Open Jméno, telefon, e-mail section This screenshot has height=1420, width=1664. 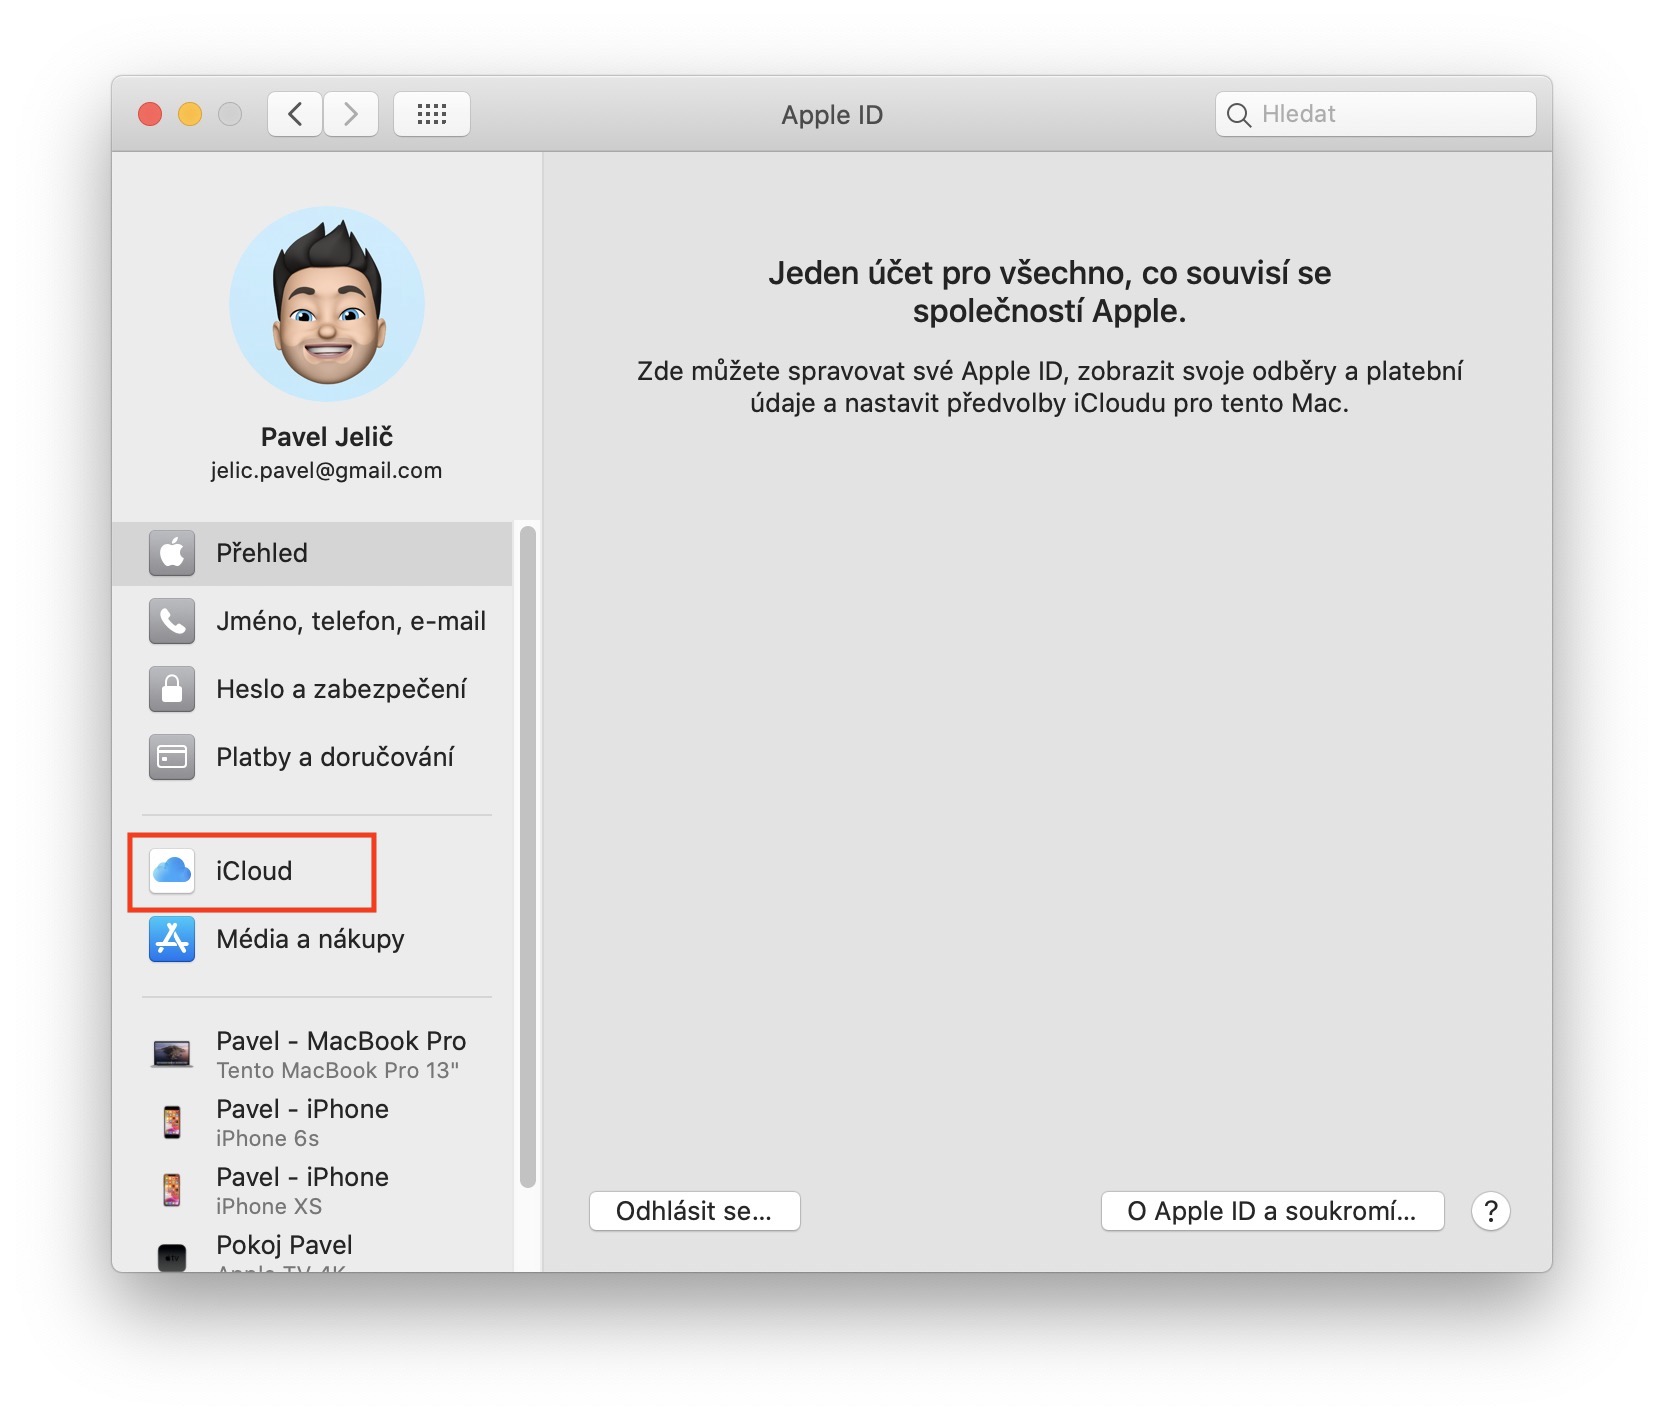[312, 621]
